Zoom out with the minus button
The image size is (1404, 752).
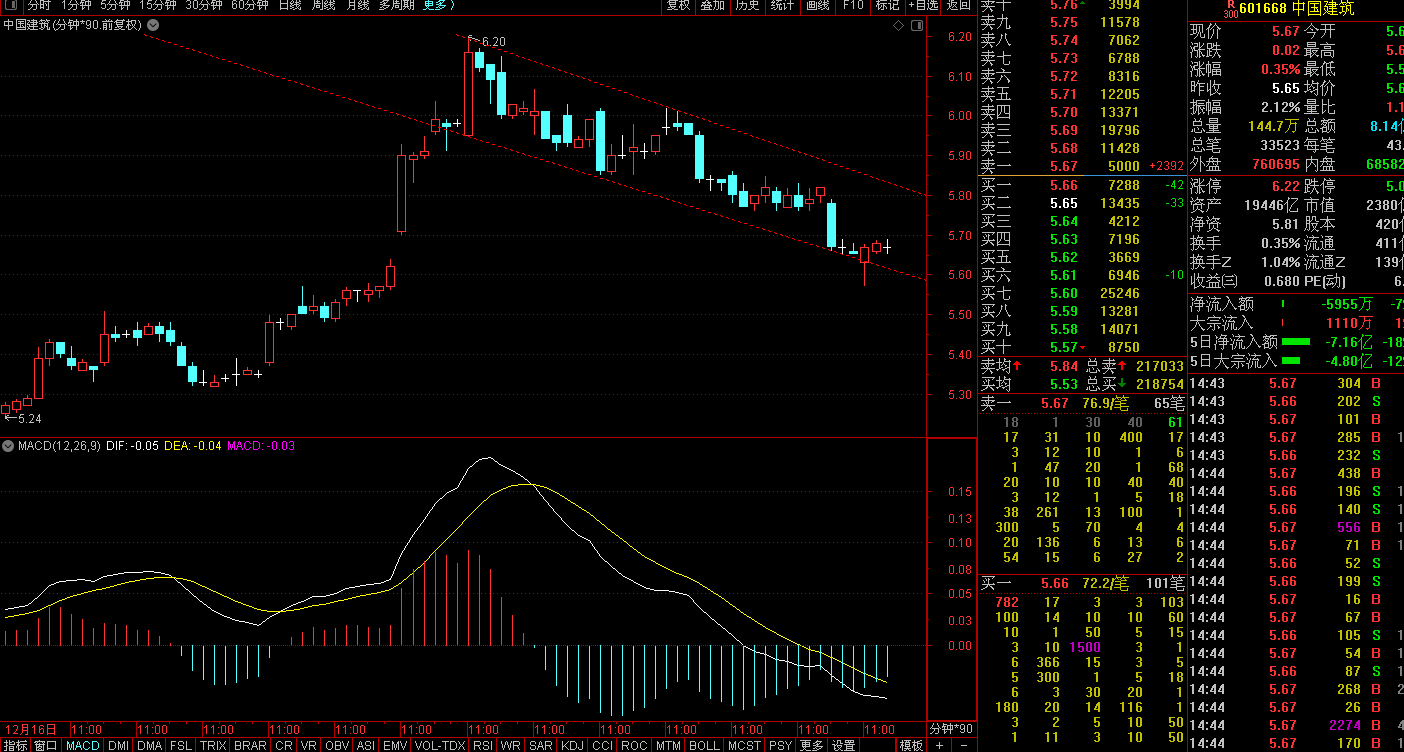[x=965, y=745]
